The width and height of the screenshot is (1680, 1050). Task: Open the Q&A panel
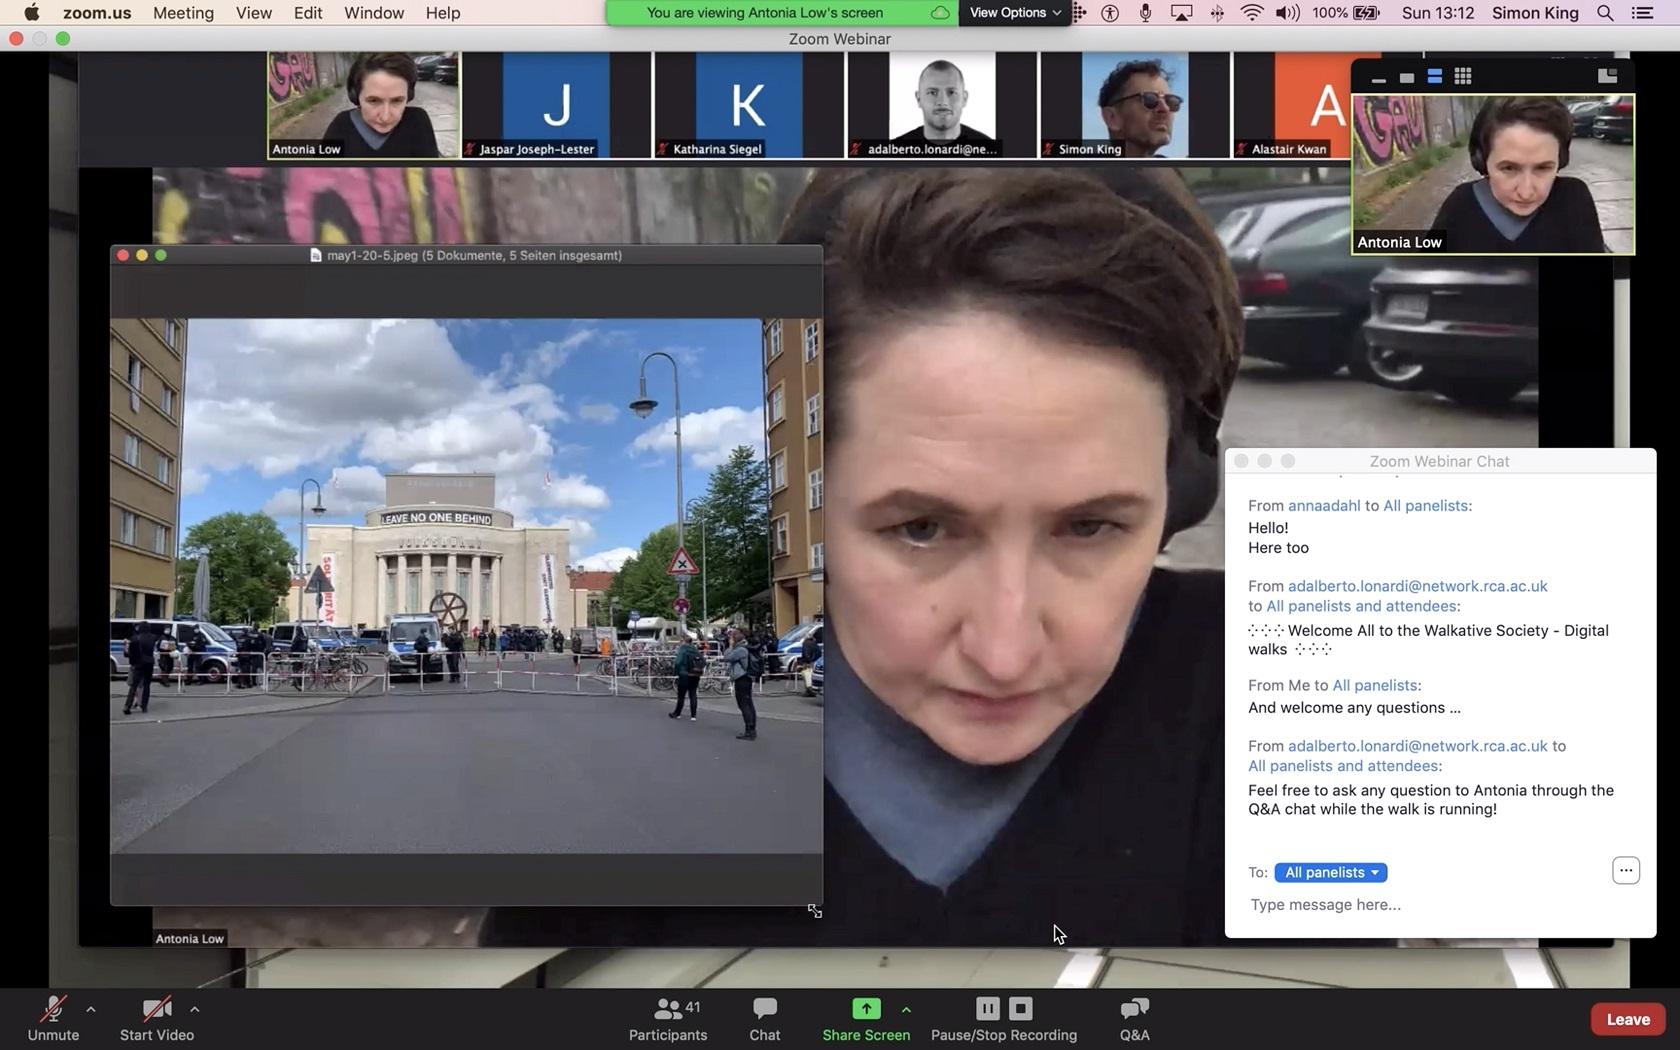pos(1134,1018)
